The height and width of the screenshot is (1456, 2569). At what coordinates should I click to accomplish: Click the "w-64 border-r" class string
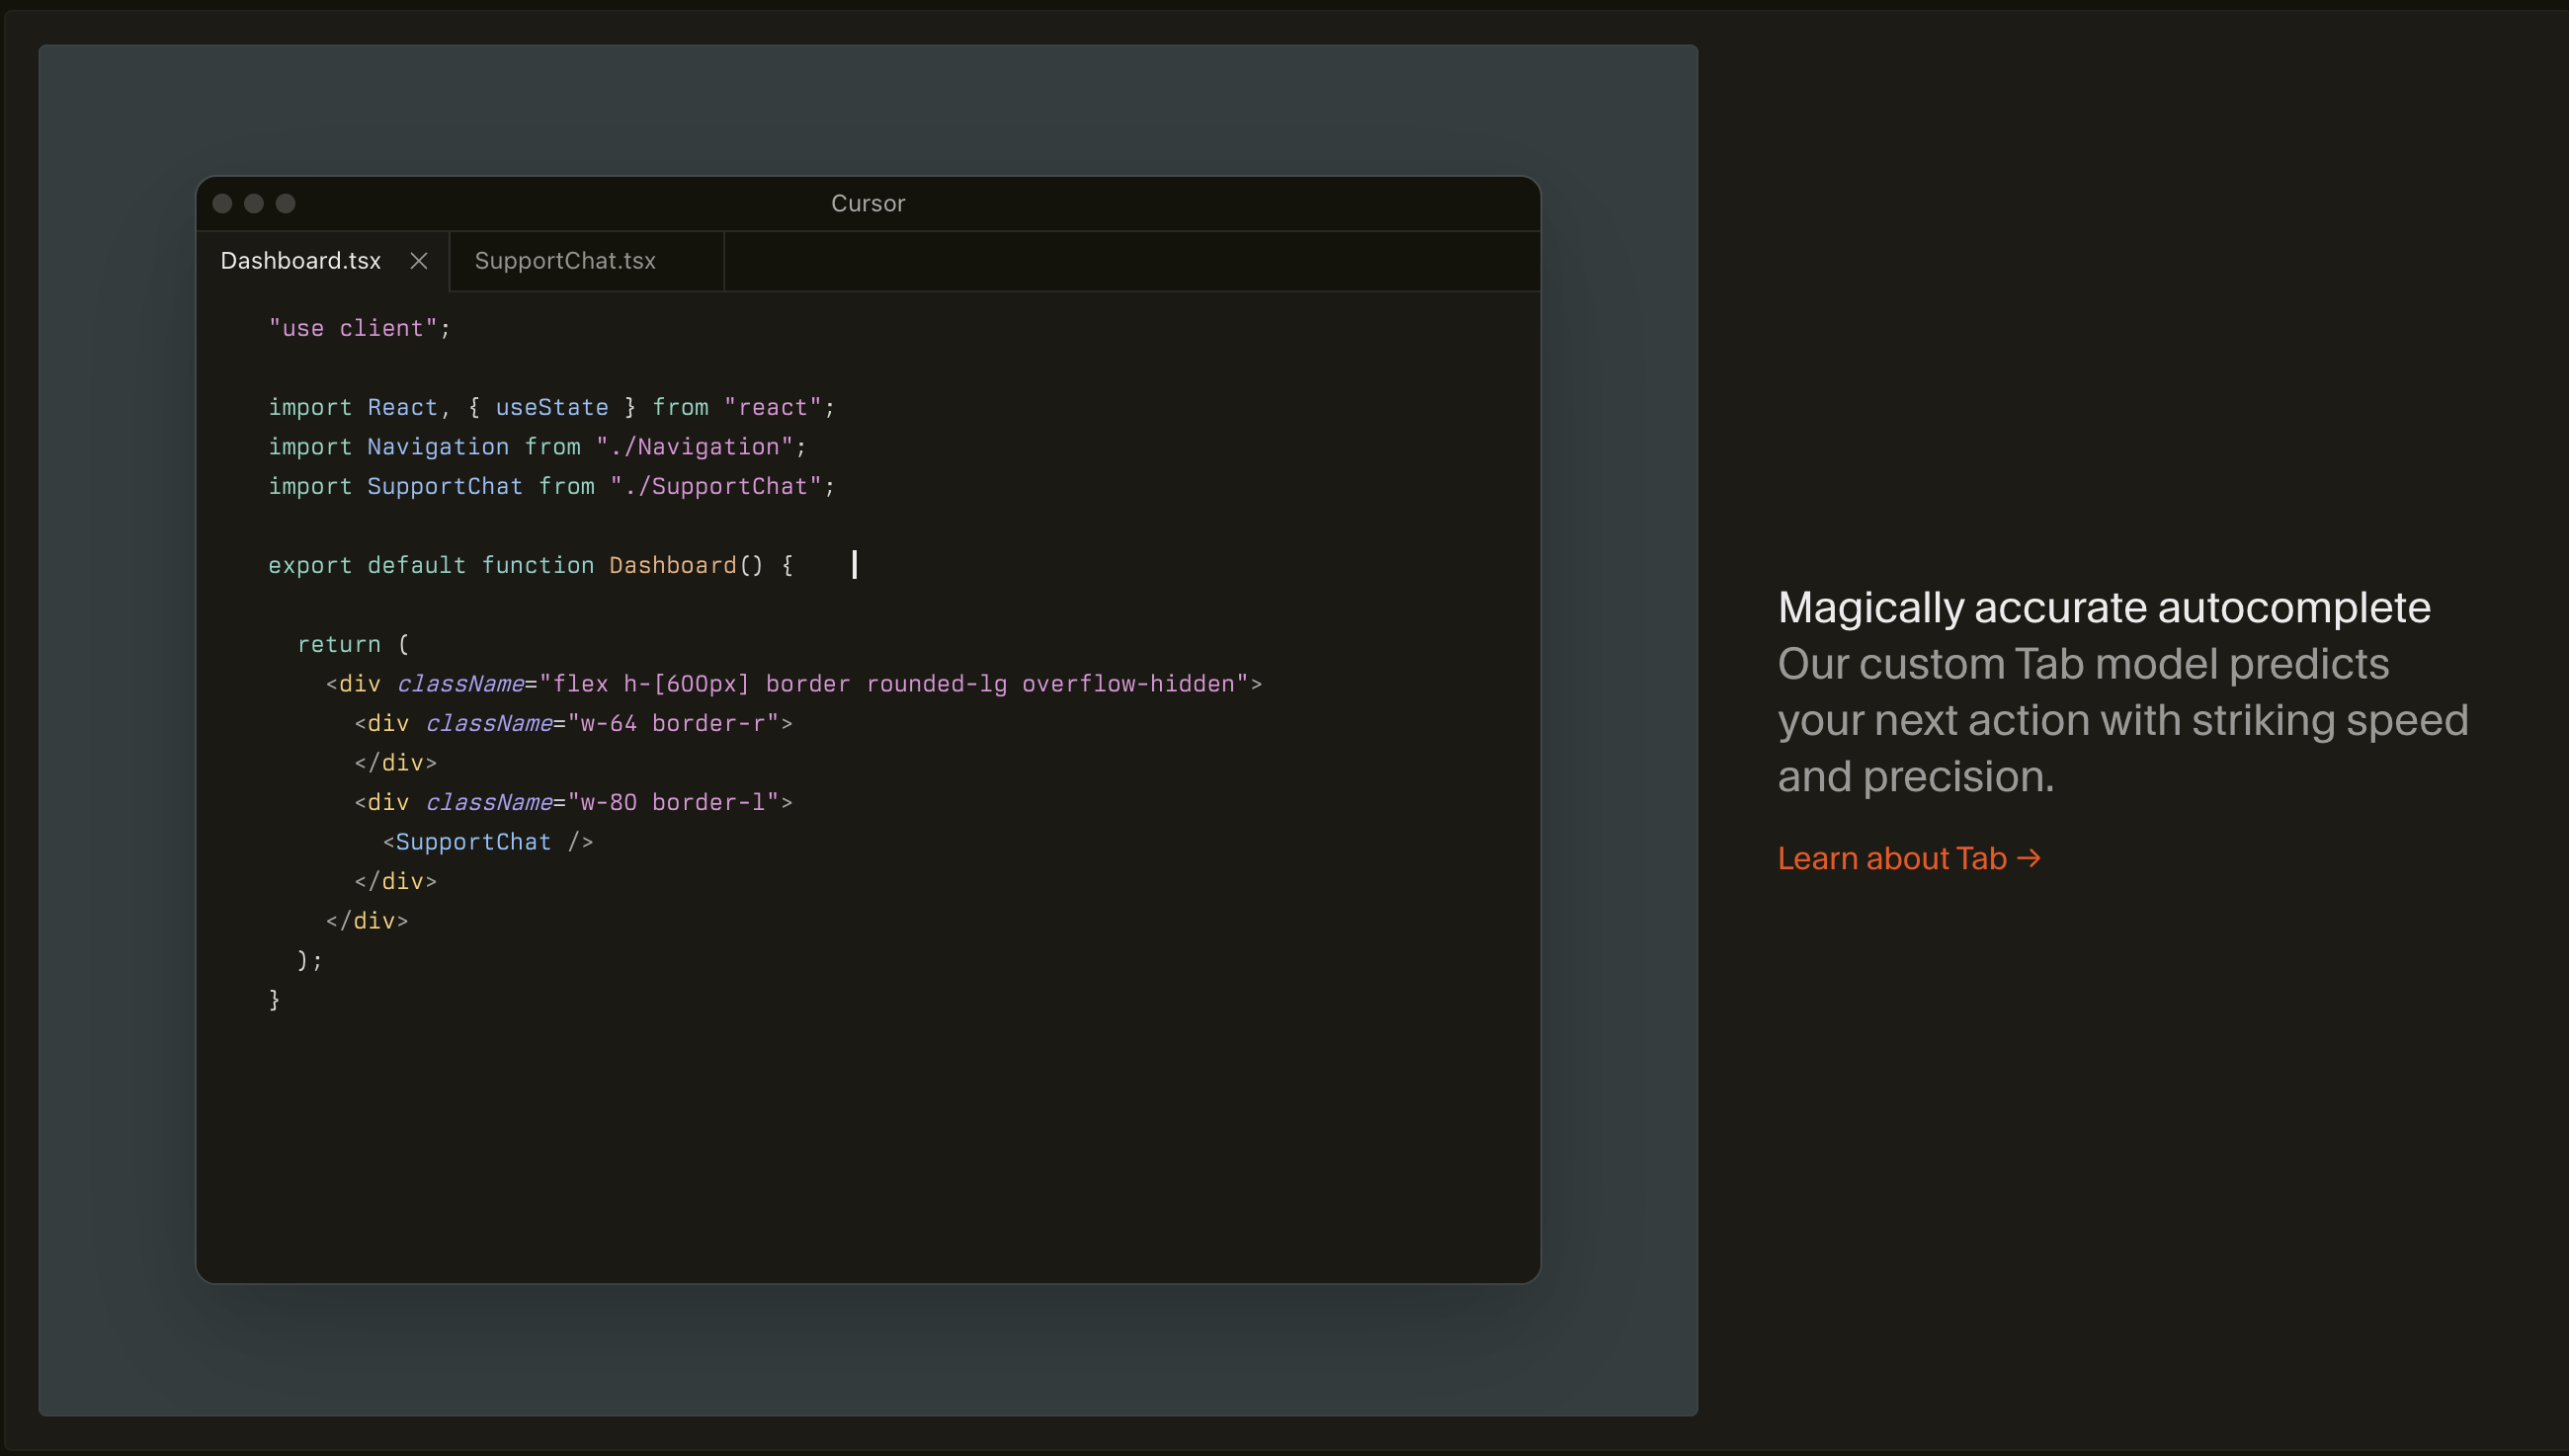(x=672, y=723)
